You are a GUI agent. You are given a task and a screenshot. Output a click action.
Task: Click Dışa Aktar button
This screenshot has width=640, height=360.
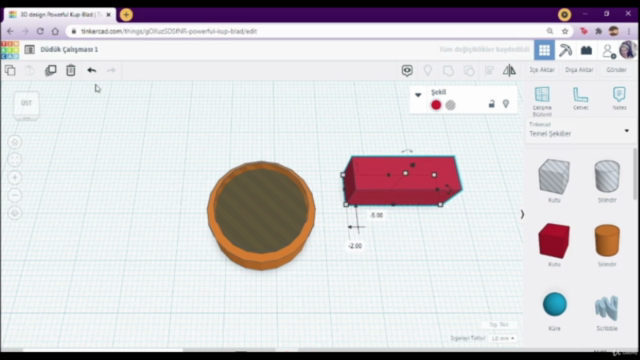[x=579, y=70]
